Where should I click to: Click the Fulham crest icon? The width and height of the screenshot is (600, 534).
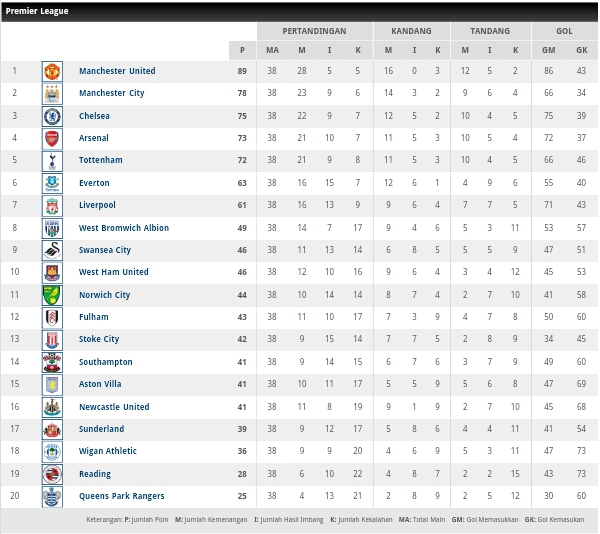(x=52, y=317)
